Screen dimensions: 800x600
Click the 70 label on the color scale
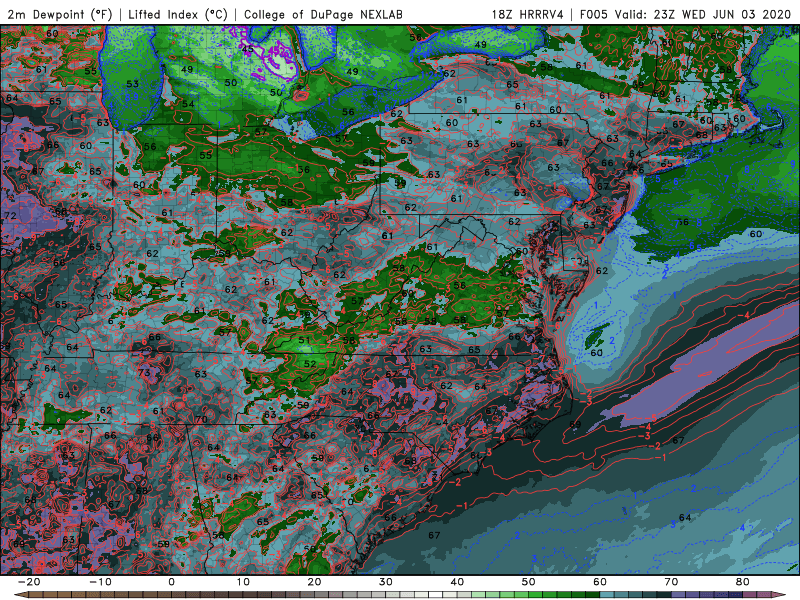coord(671,582)
